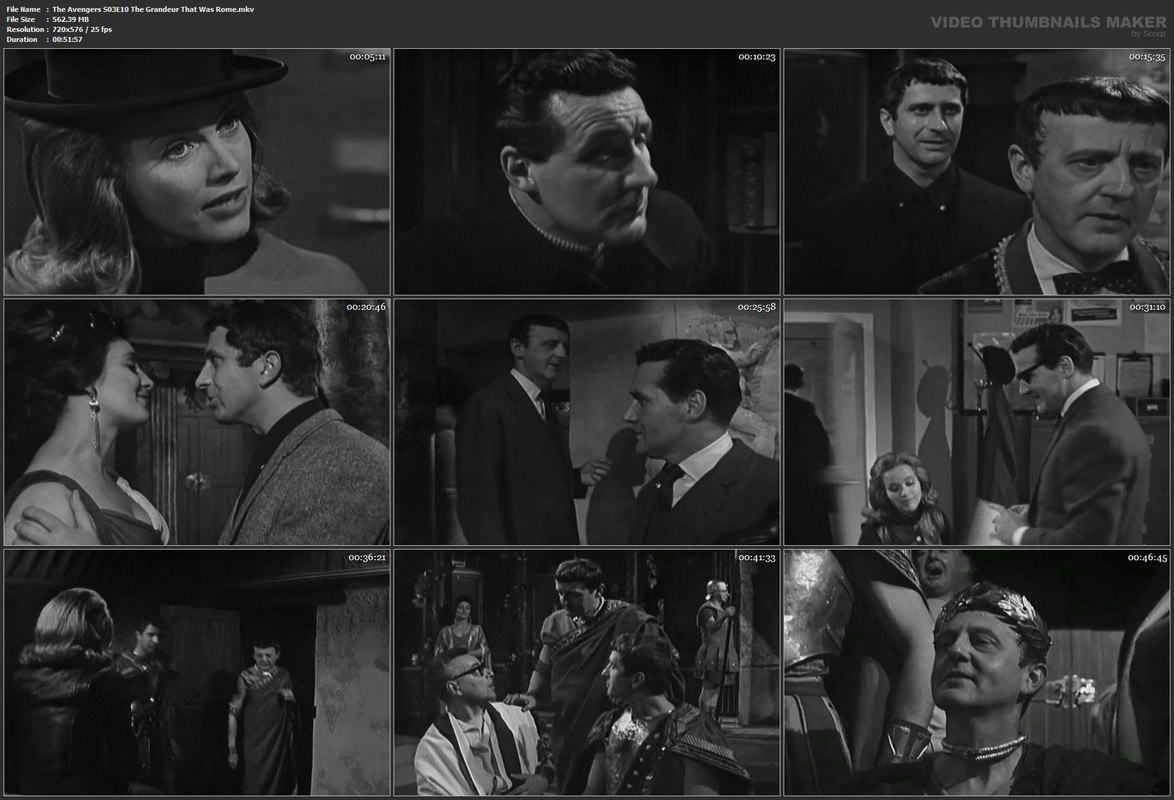
Task: Click the resolution value '720x576 / 25 fps'
Action: pos(82,29)
